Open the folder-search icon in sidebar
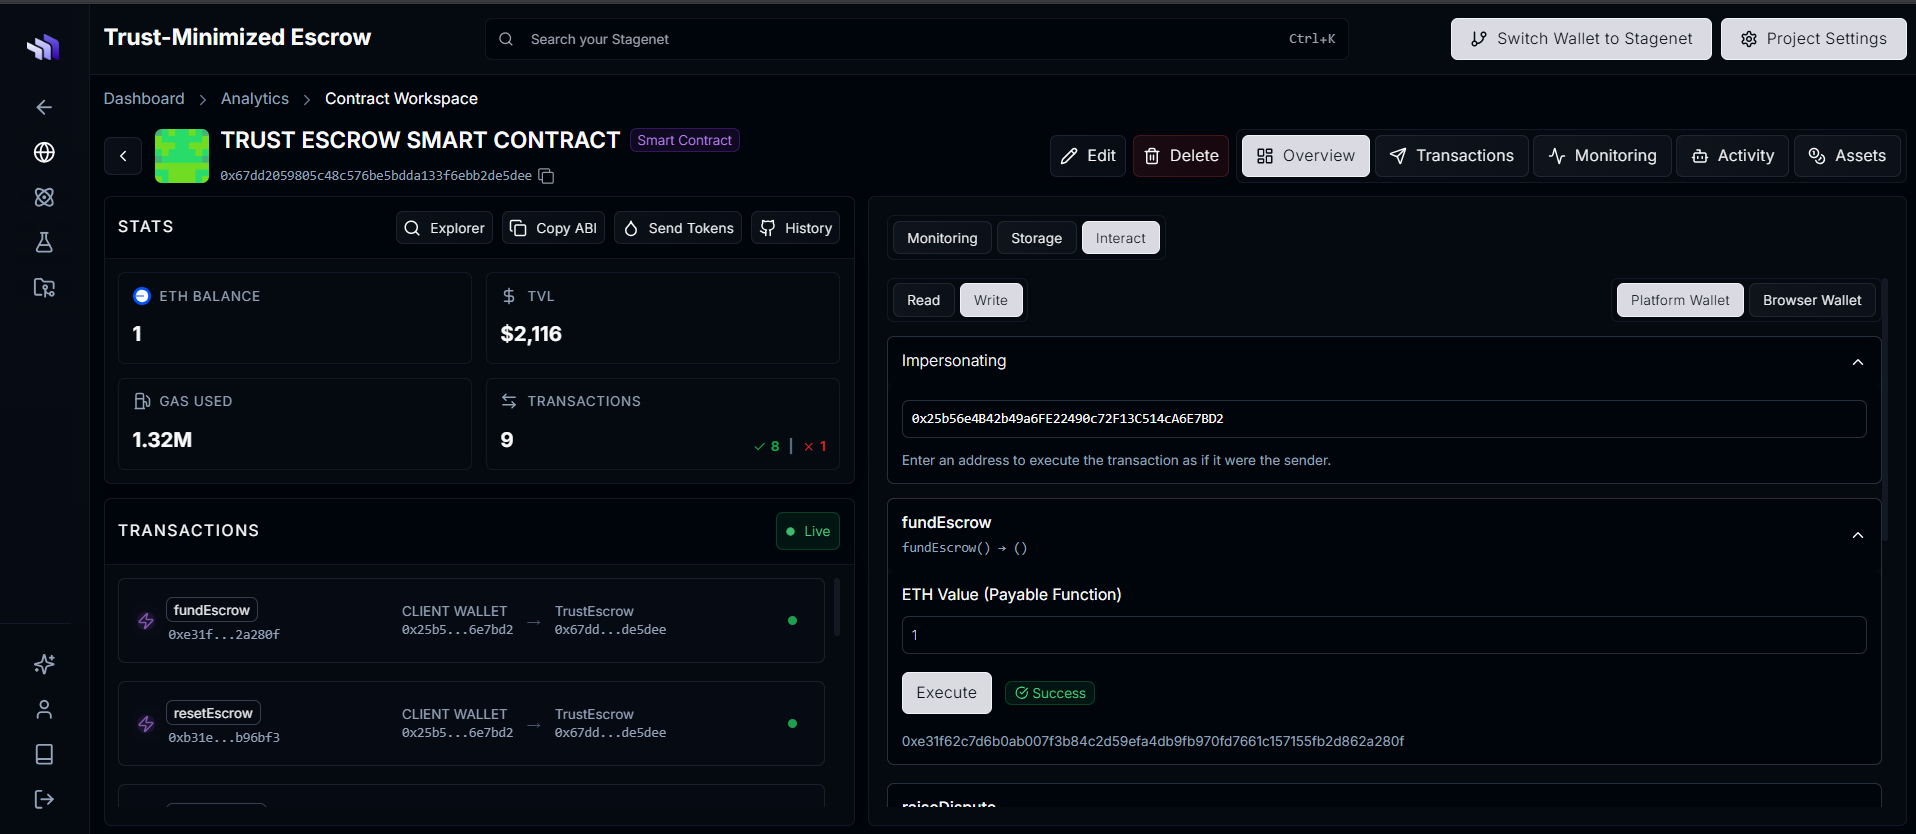Viewport: 1916px width, 834px height. click(44, 288)
